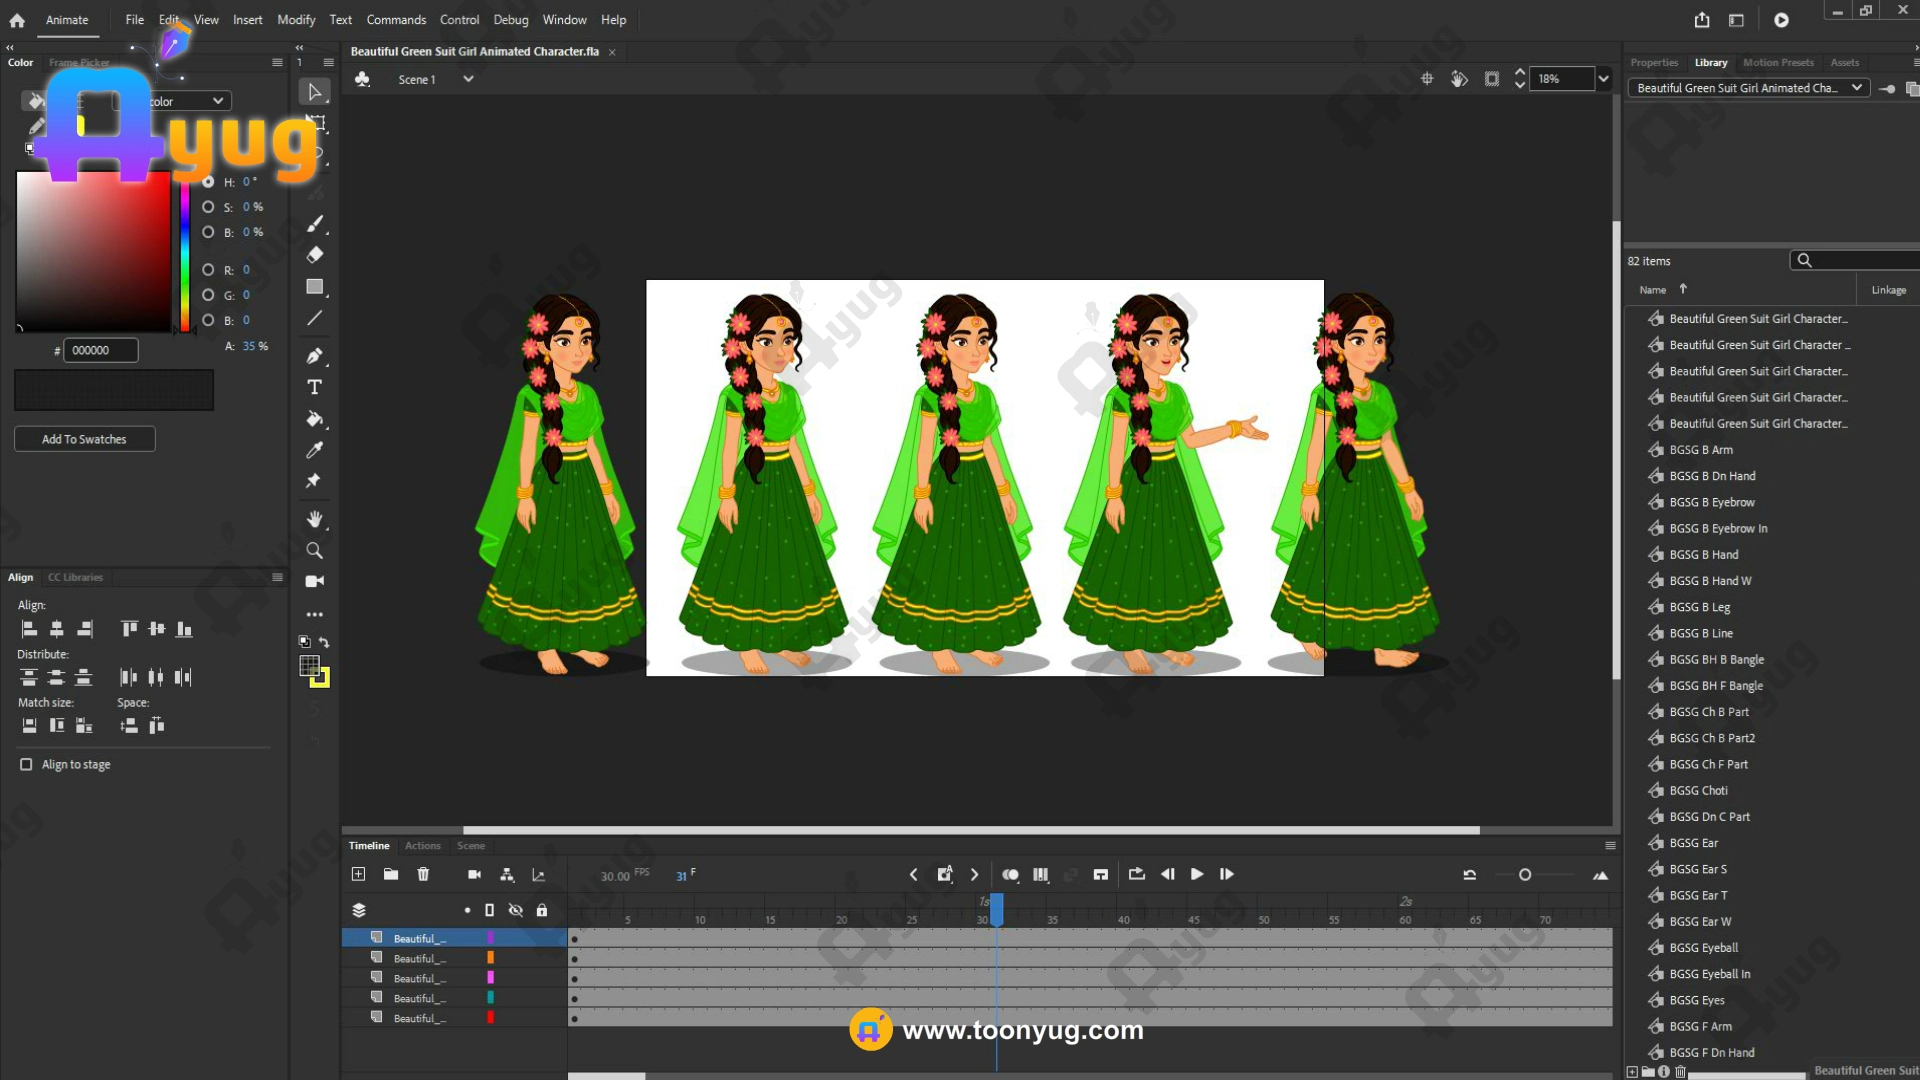This screenshot has height=1080, width=1920.
Task: Select the Eyedropper tool
Action: point(315,450)
